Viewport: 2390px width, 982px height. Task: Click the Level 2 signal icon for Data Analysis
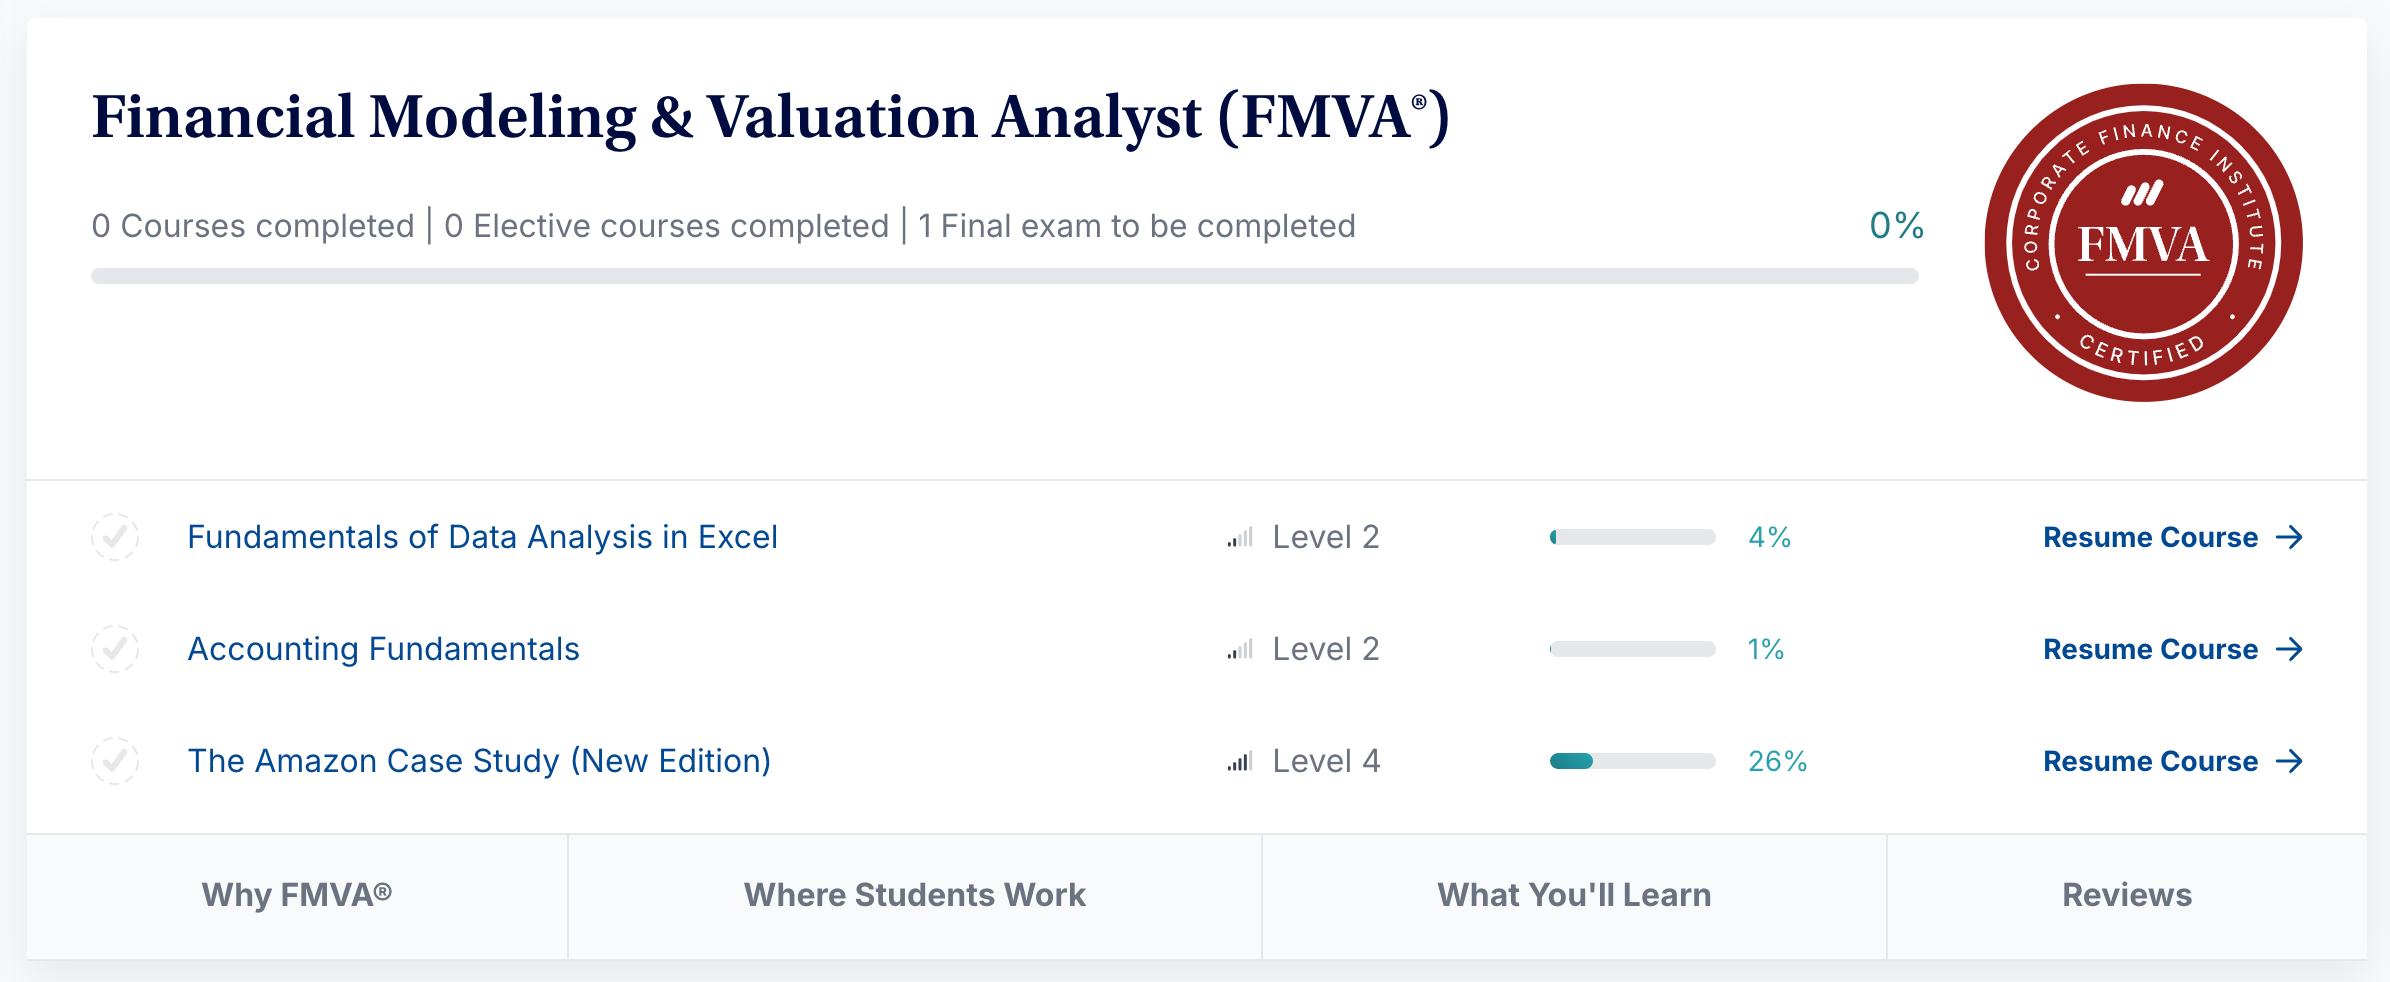(1240, 538)
